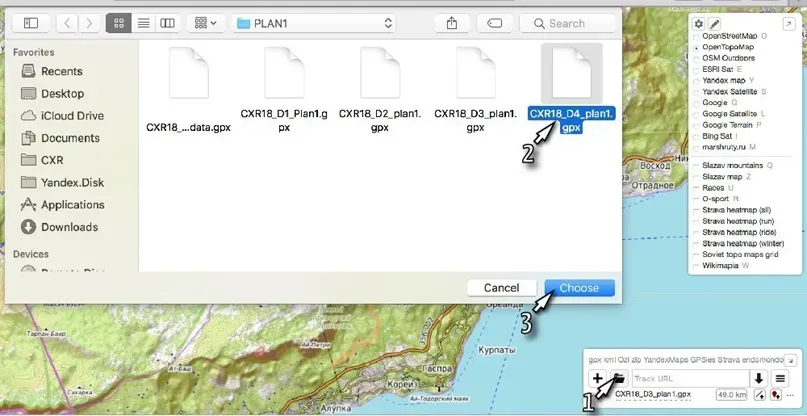
Task: Select the CXR18_D2_plan1.gpx file
Action: pos(380,90)
